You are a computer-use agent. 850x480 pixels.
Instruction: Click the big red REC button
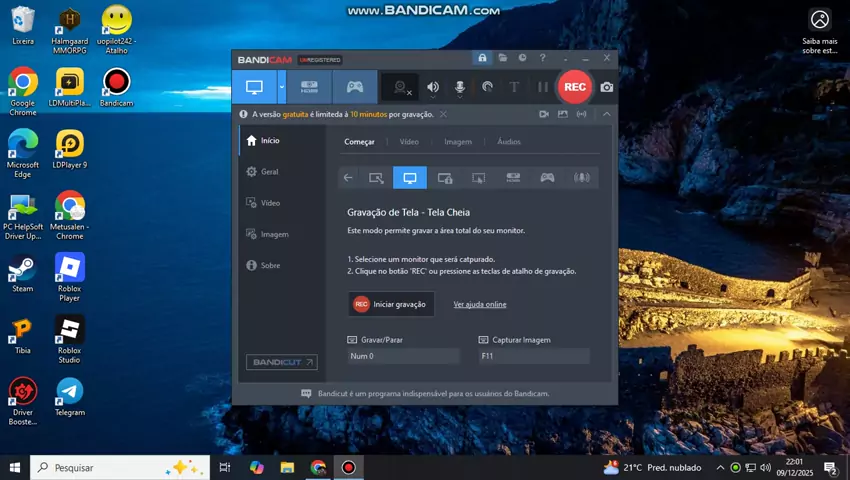575,87
